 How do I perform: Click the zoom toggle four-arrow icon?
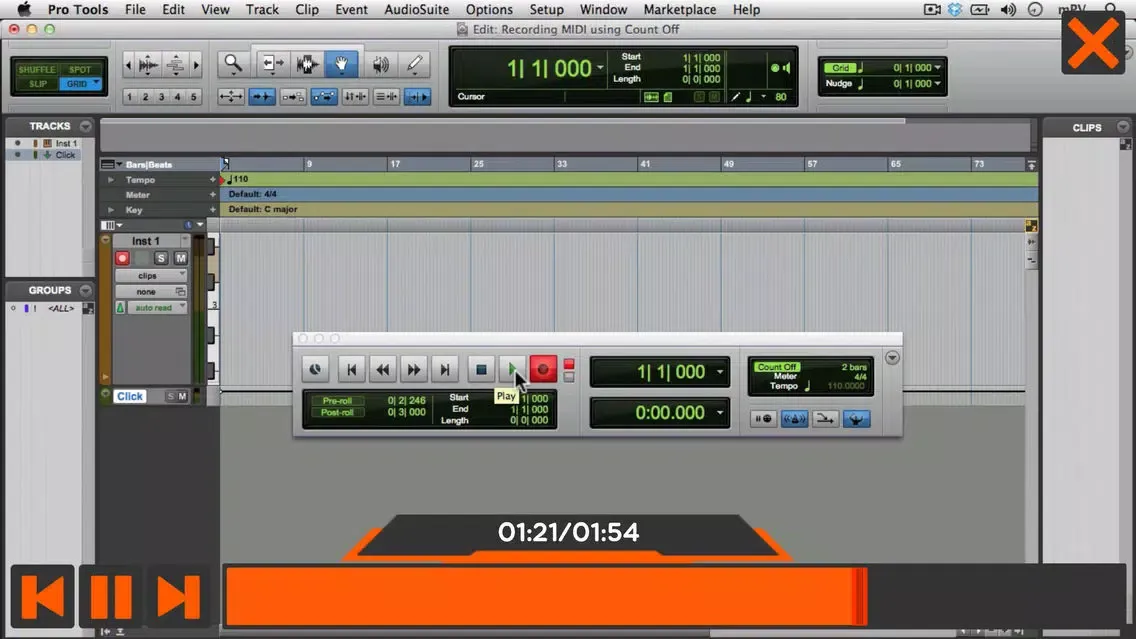coord(231,96)
